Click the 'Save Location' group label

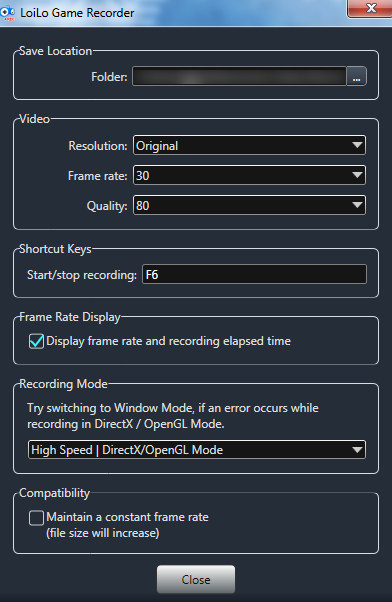[56, 51]
